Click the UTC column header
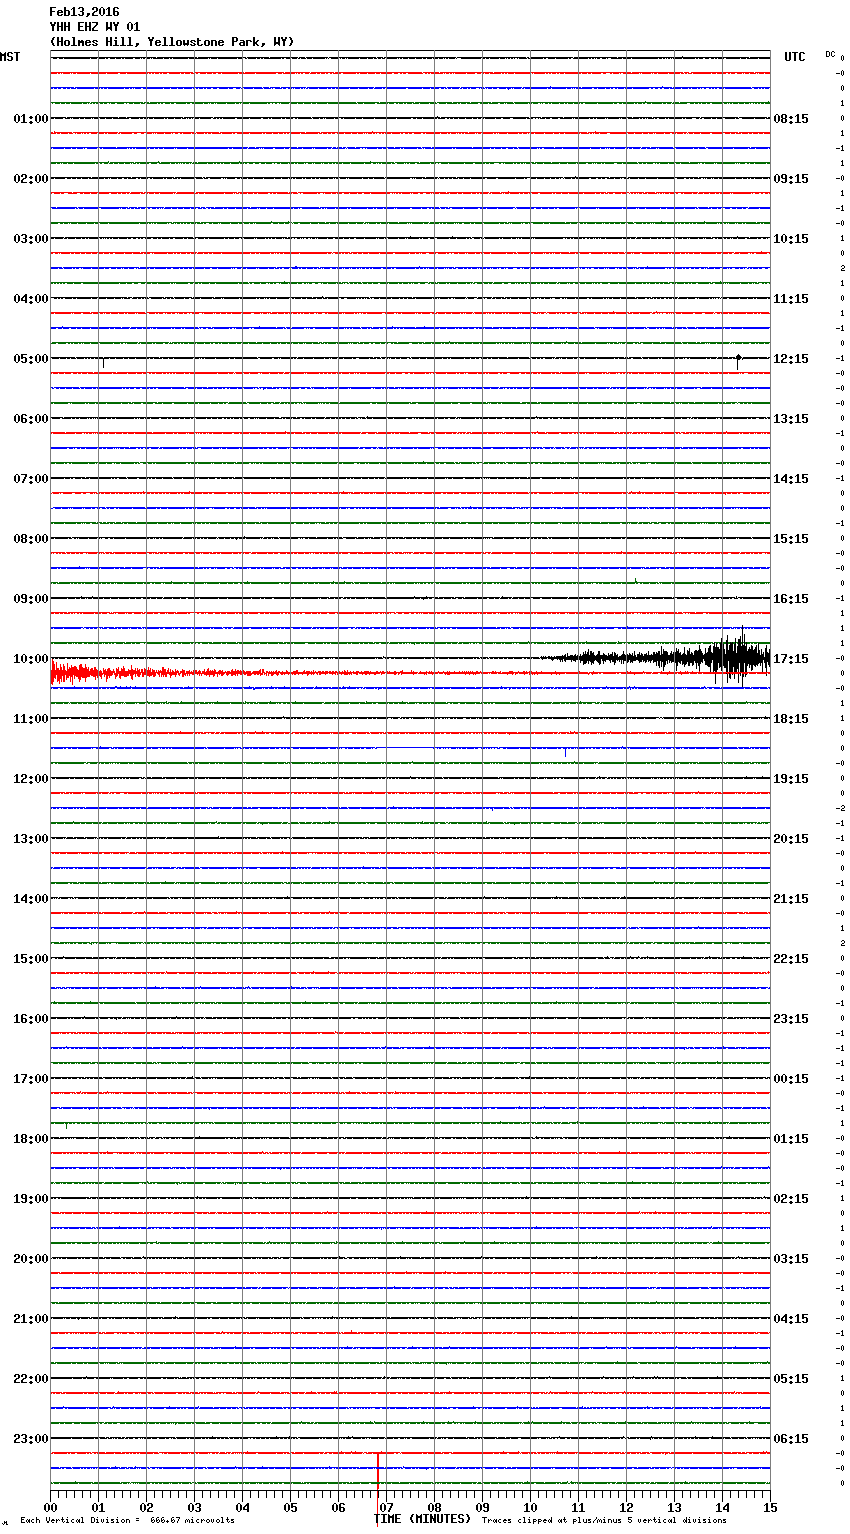Viewport: 850px width, 1534px height. [x=794, y=57]
